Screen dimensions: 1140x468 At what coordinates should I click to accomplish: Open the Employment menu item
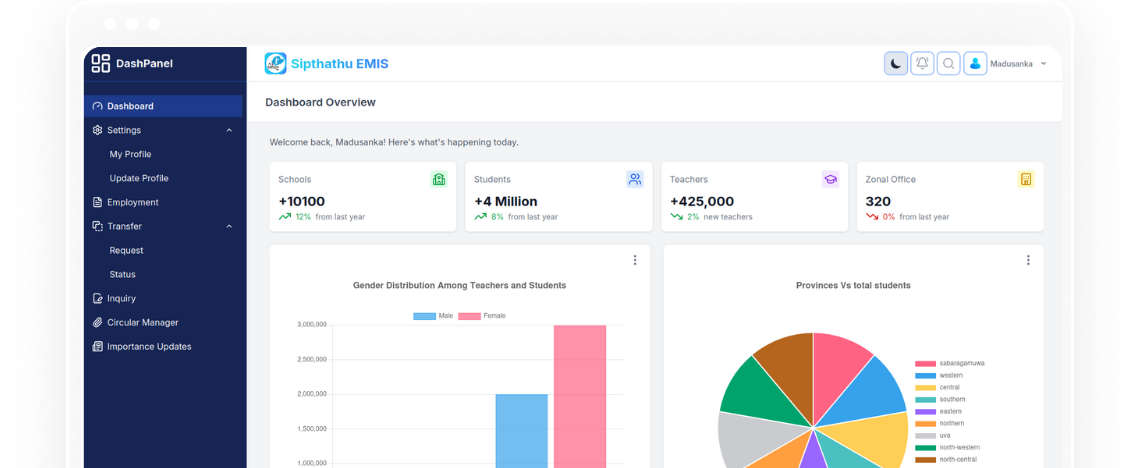(132, 202)
